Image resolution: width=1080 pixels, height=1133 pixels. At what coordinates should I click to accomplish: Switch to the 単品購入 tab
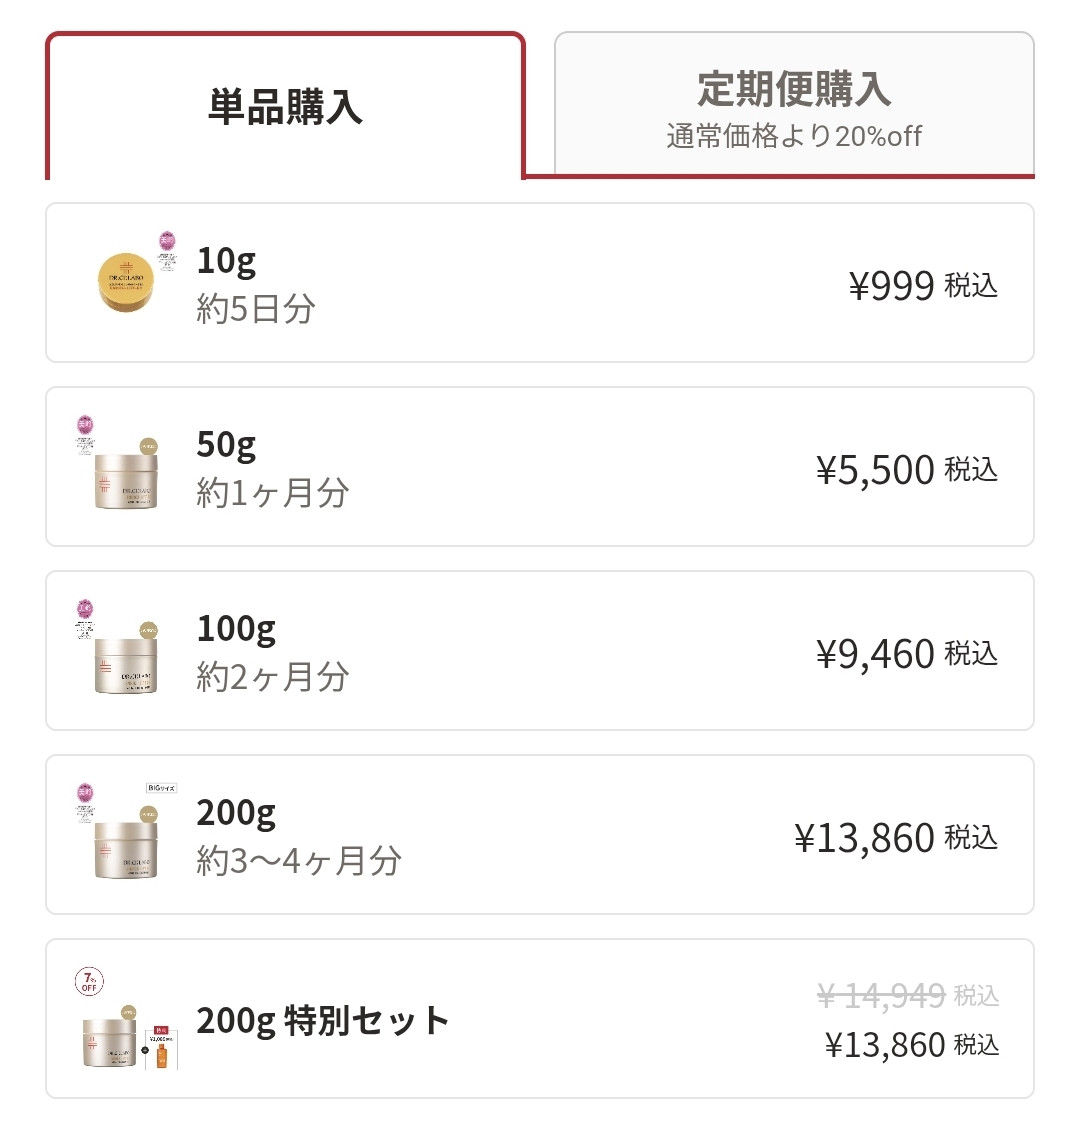click(x=285, y=107)
